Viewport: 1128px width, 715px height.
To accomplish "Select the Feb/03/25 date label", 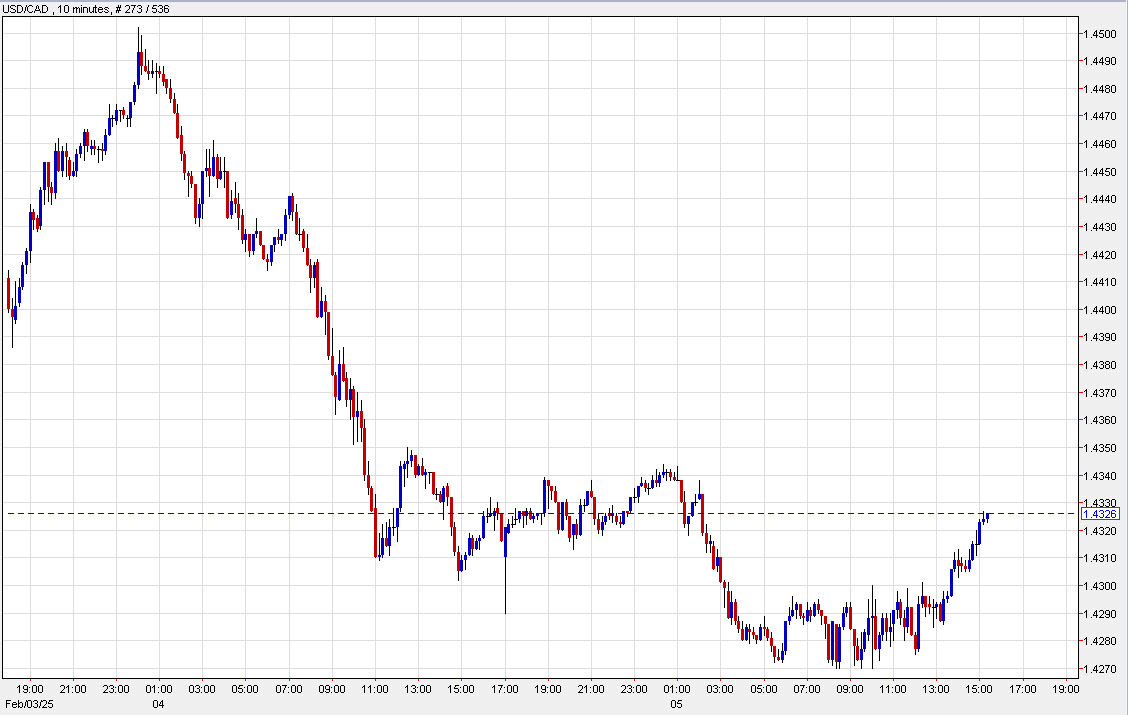I will [28, 702].
